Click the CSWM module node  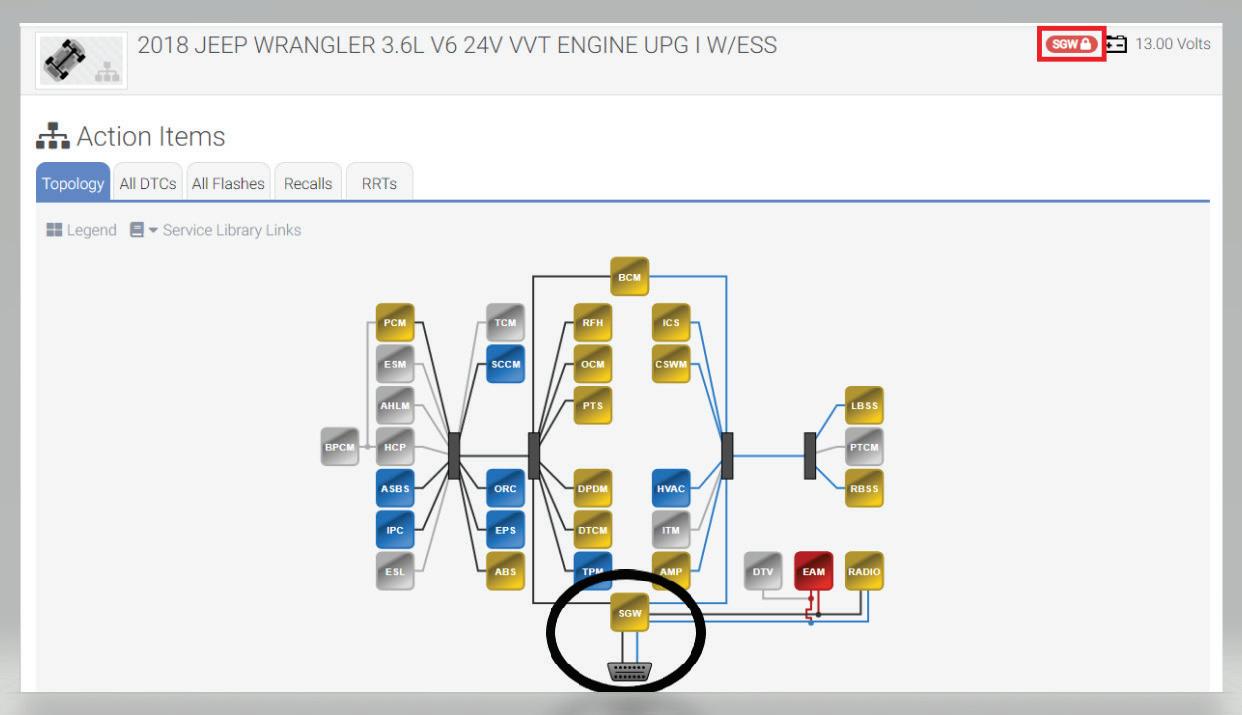[x=671, y=365]
